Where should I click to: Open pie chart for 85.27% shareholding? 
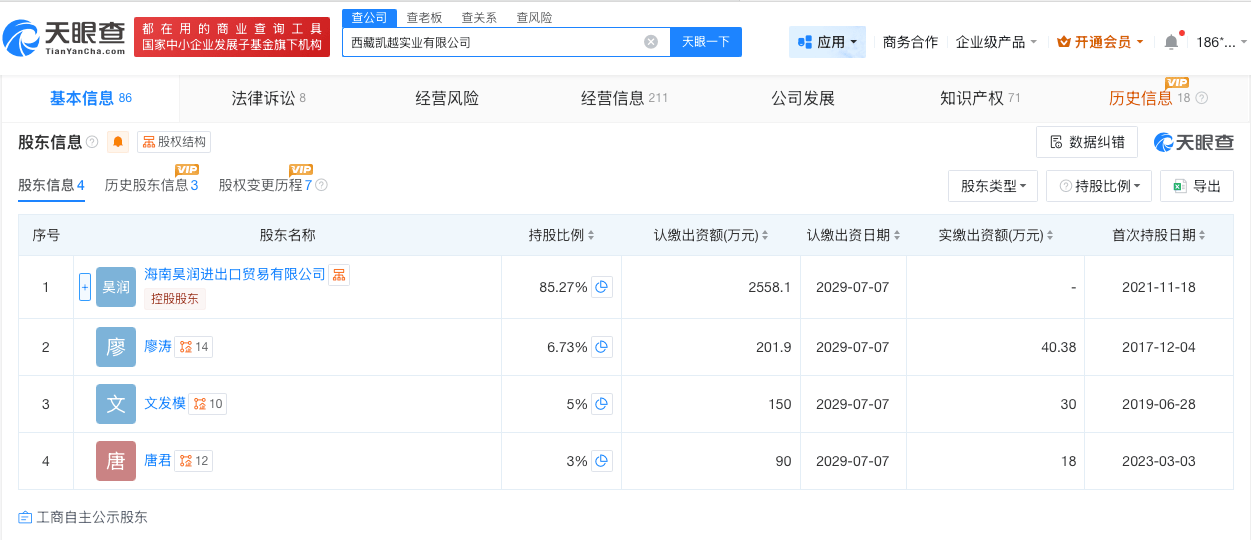coord(601,287)
